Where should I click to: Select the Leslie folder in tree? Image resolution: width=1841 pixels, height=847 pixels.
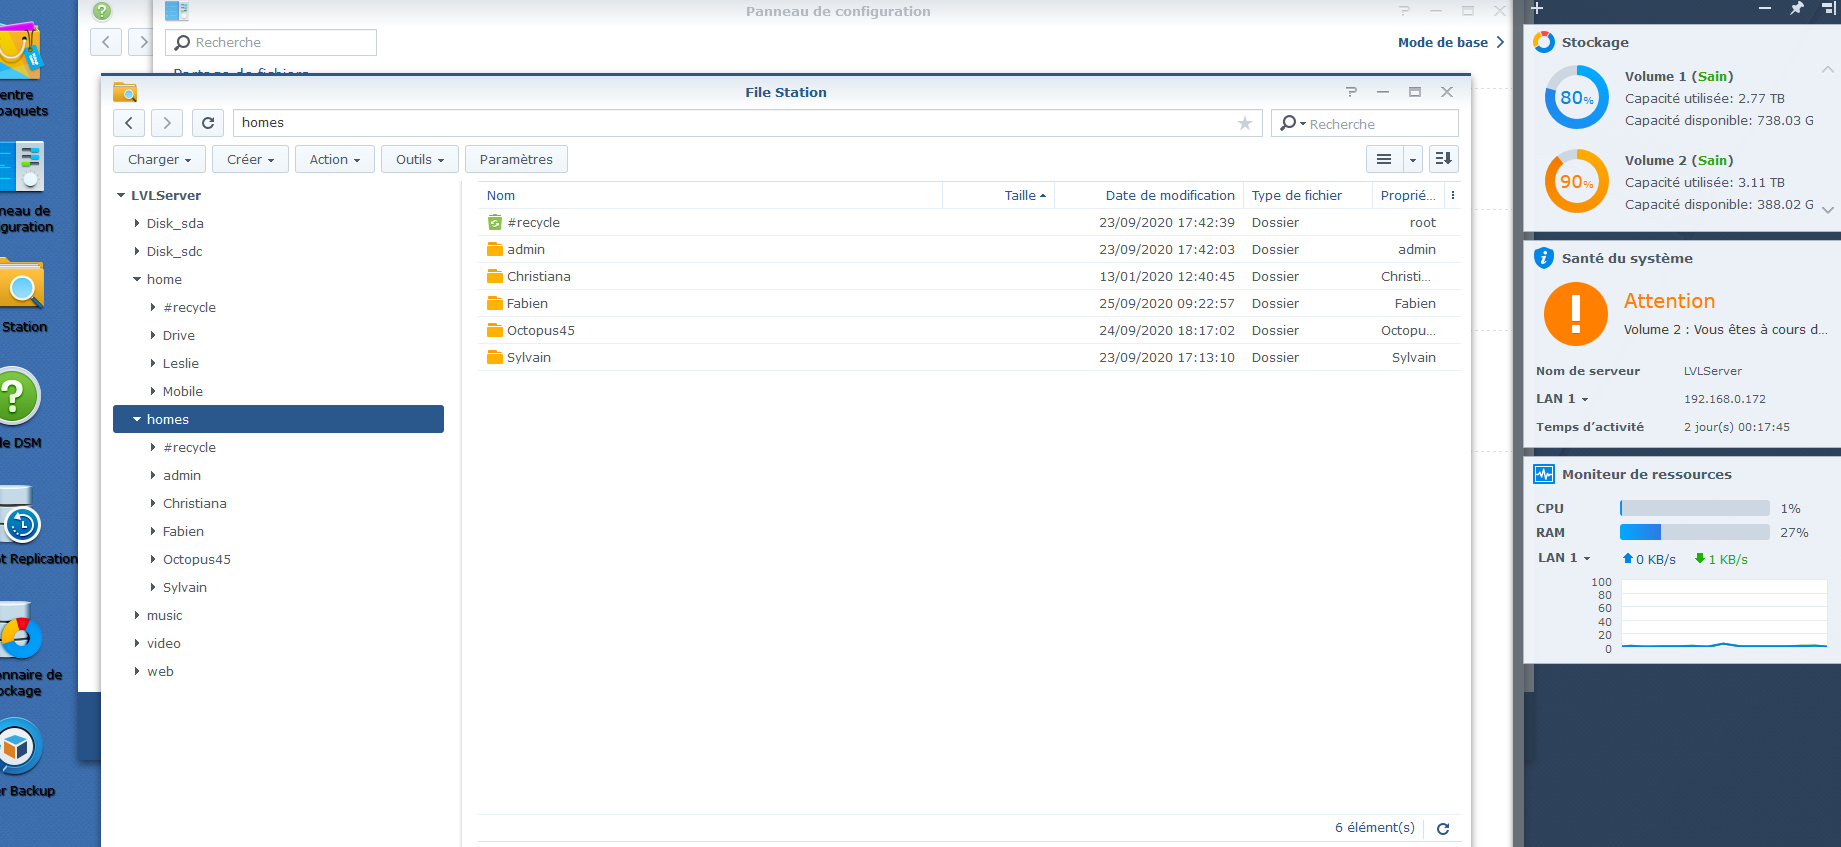pos(181,363)
